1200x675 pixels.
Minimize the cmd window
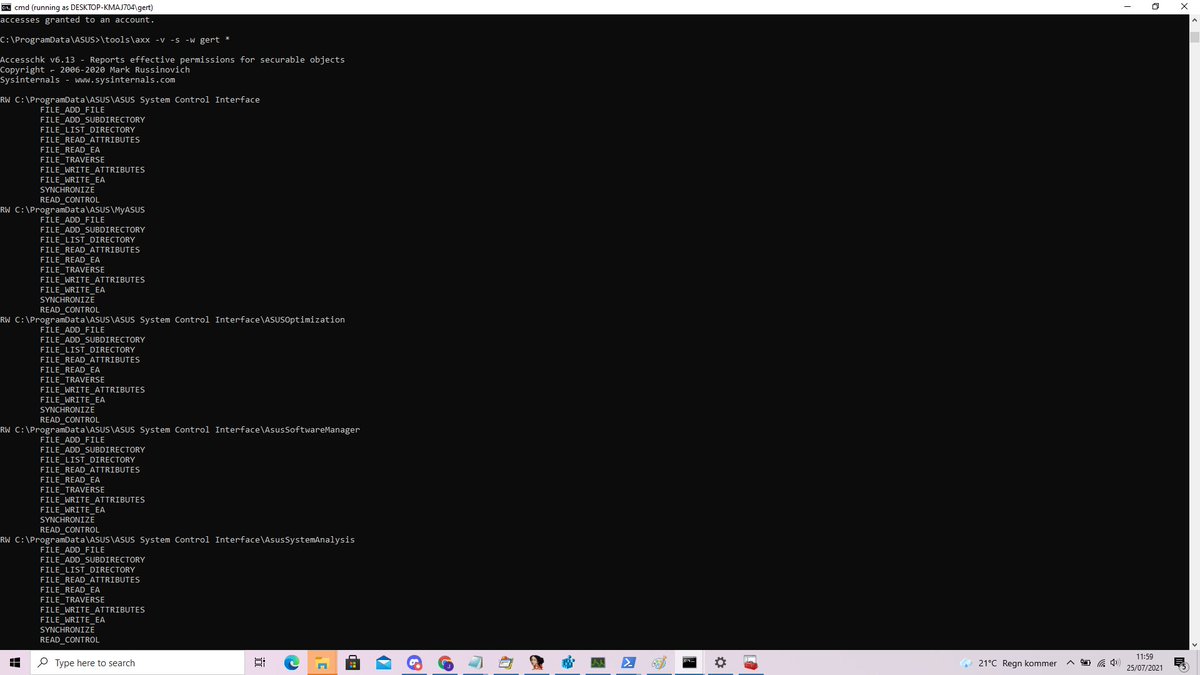coord(1127,6)
